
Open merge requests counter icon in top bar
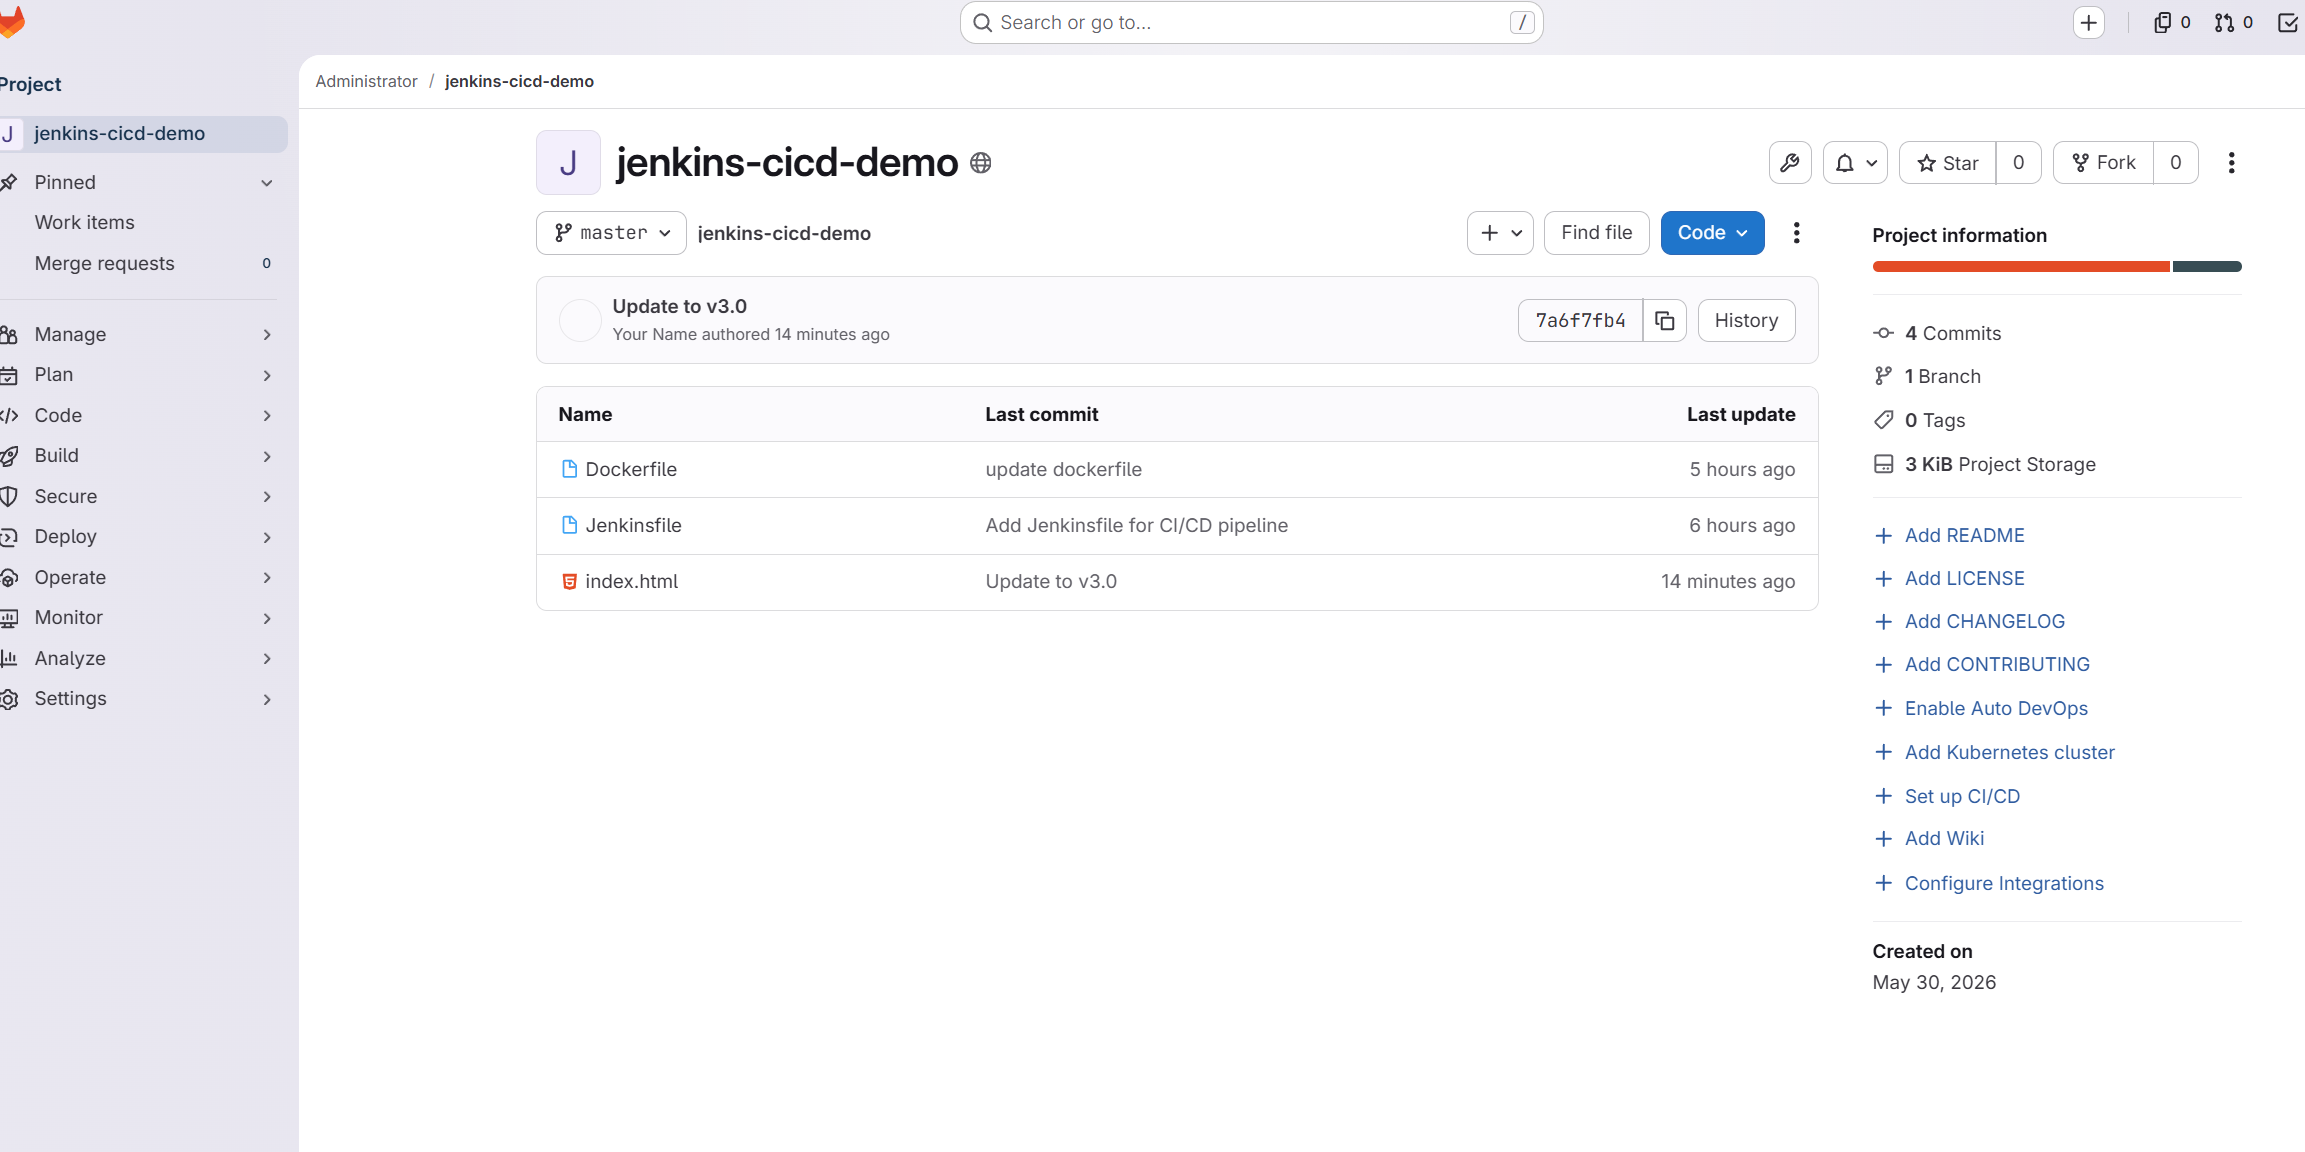[x=2233, y=23]
